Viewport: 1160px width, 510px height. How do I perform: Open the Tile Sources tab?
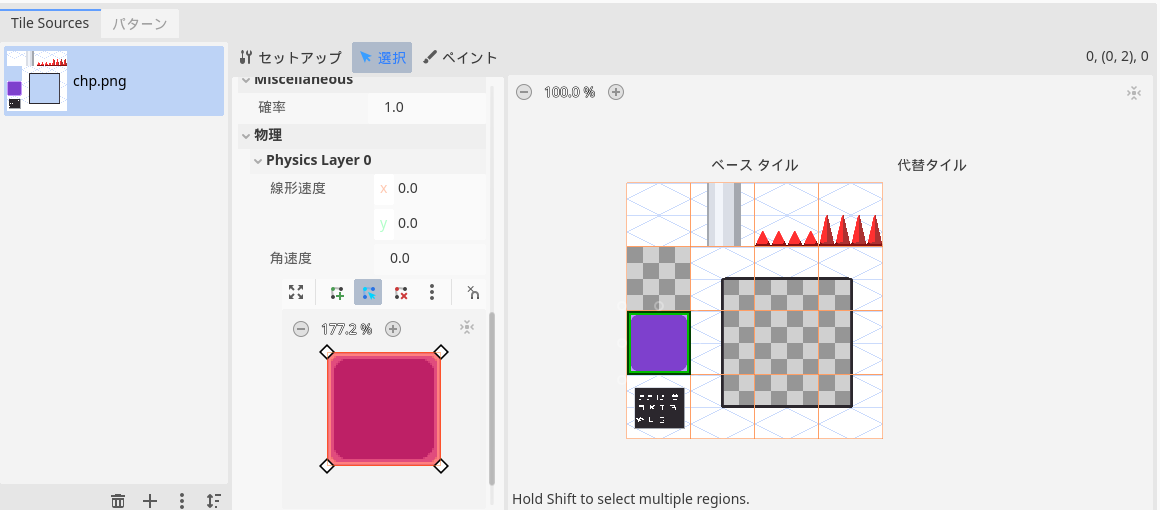click(50, 23)
